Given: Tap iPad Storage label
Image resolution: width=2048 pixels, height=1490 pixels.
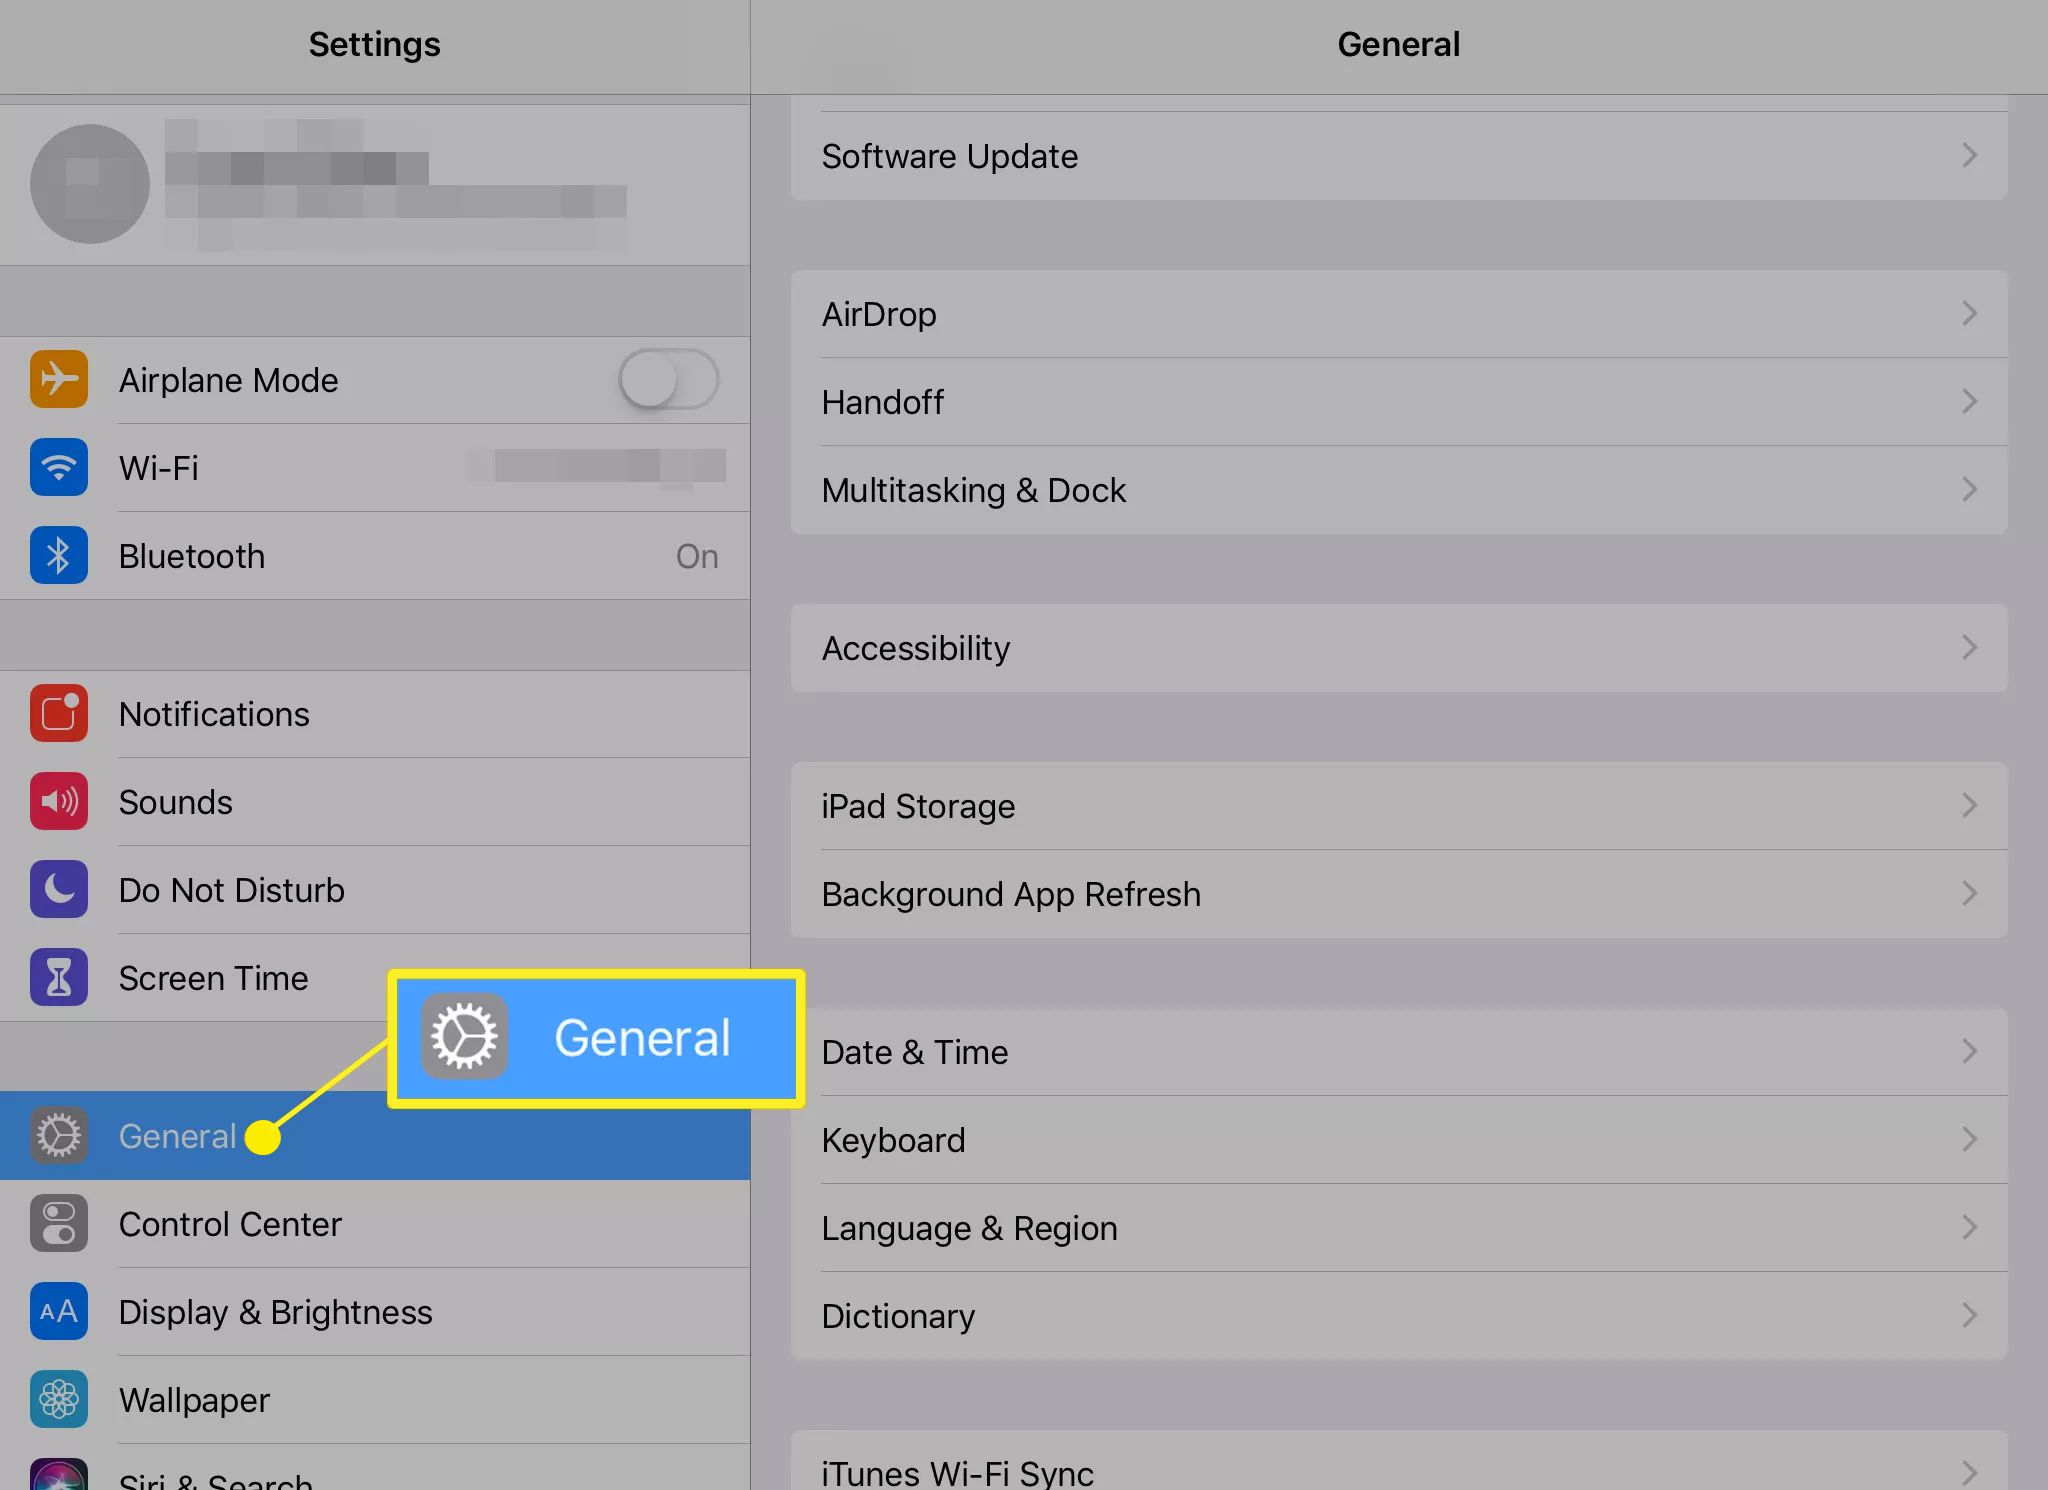Looking at the screenshot, I should click(x=918, y=806).
